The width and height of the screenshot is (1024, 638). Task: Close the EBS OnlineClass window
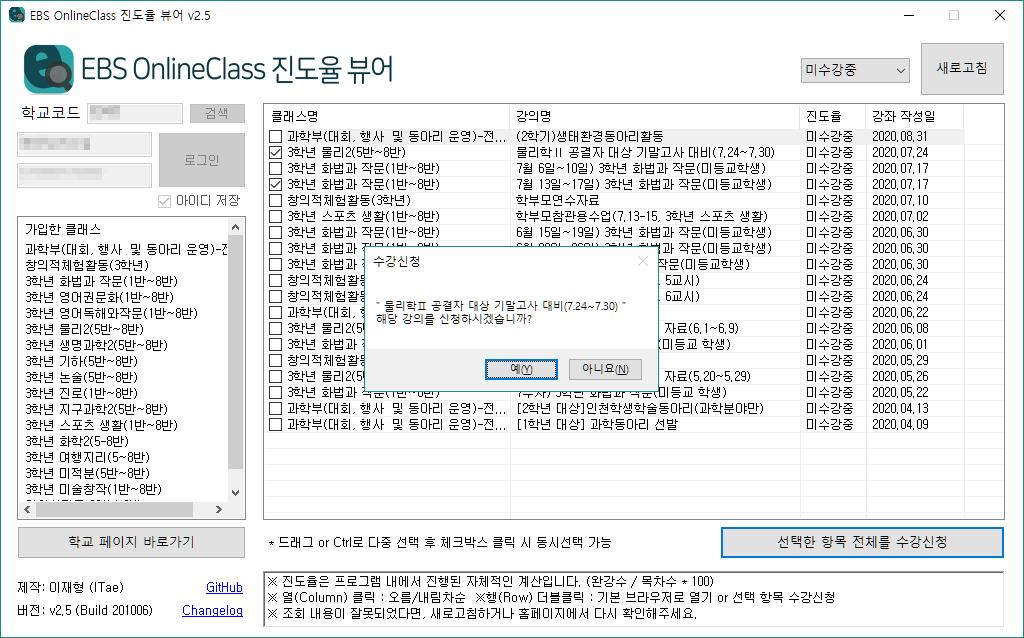click(1000, 15)
